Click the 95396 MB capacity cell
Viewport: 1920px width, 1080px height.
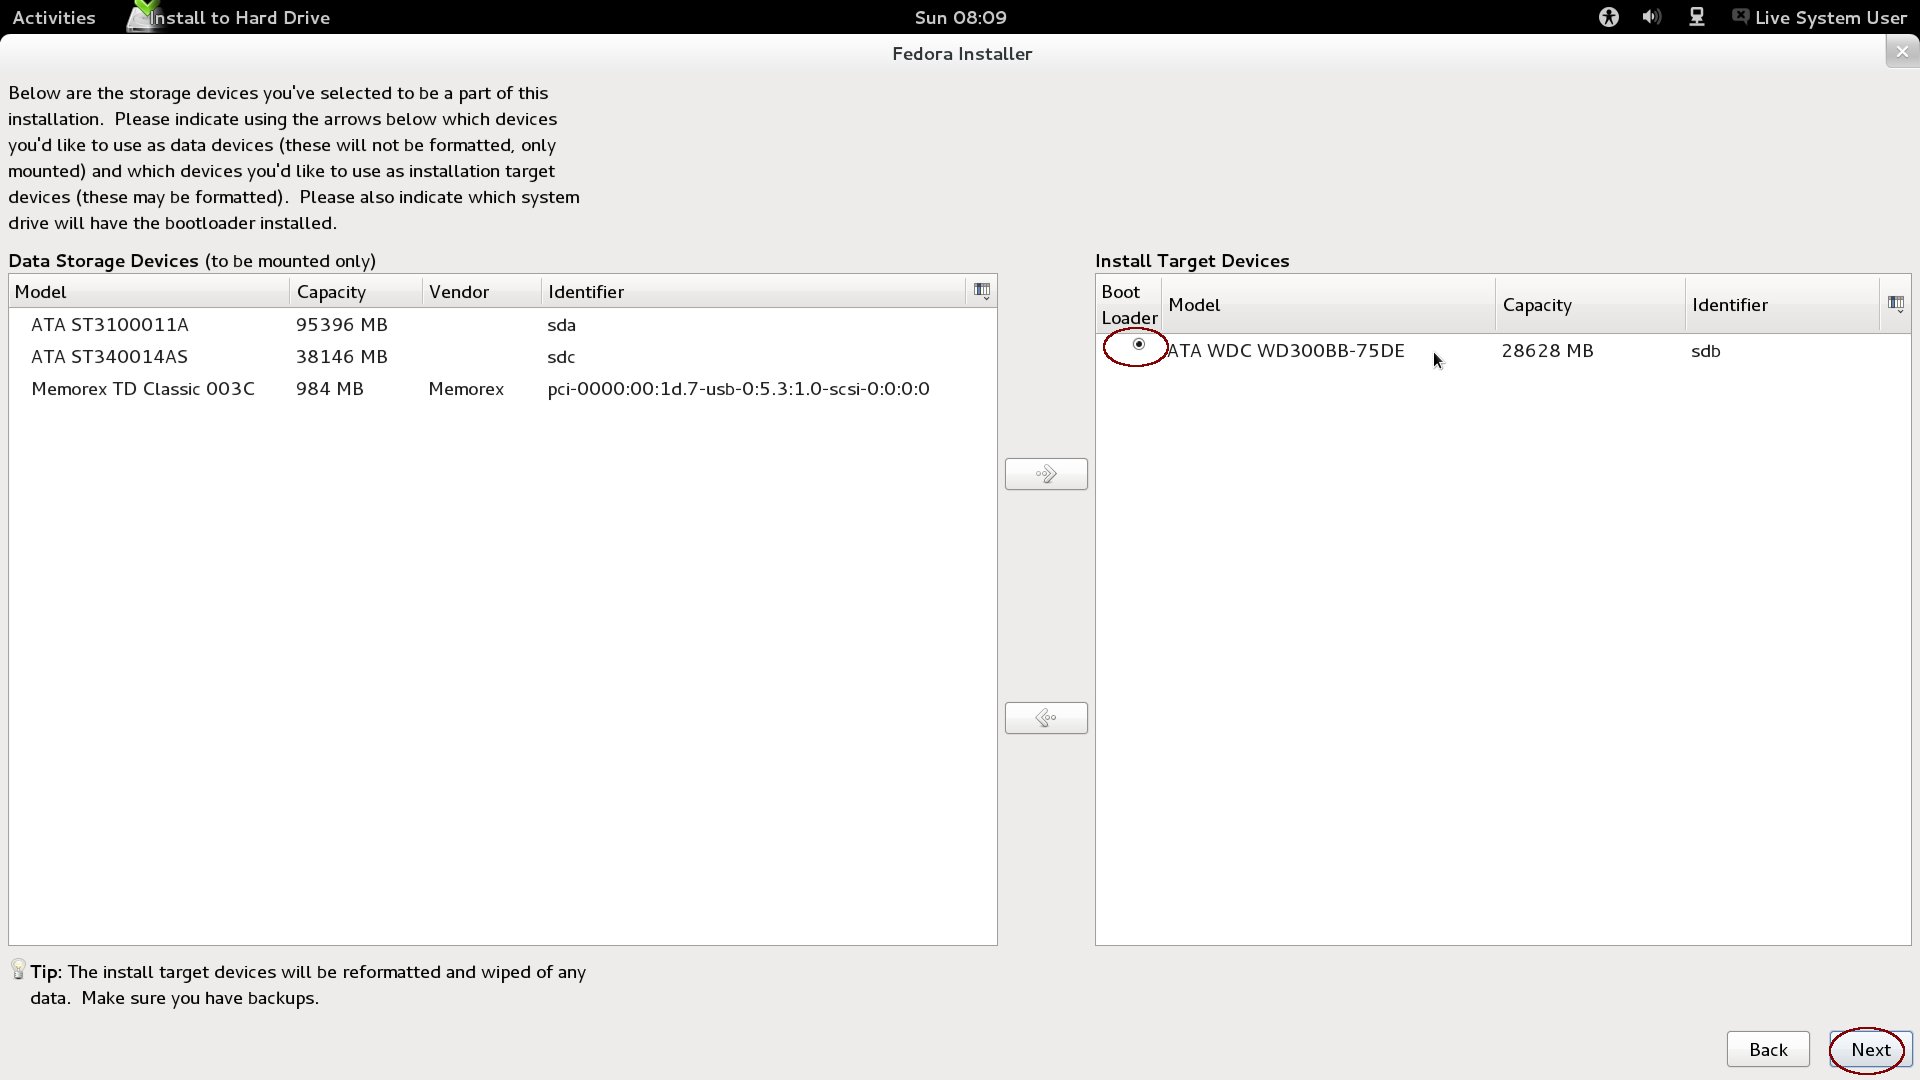[x=342, y=324]
